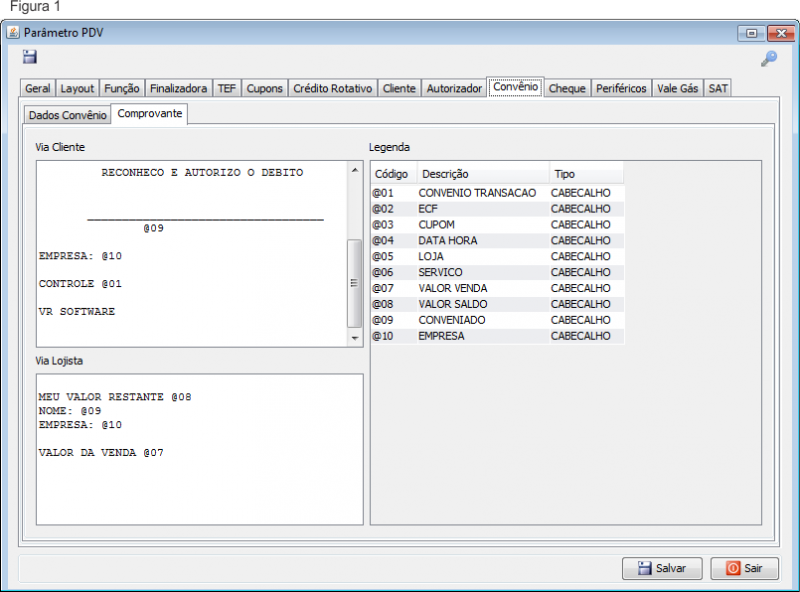Select the Dados Convênio sub-tab
This screenshot has width=800, height=592.
67,115
